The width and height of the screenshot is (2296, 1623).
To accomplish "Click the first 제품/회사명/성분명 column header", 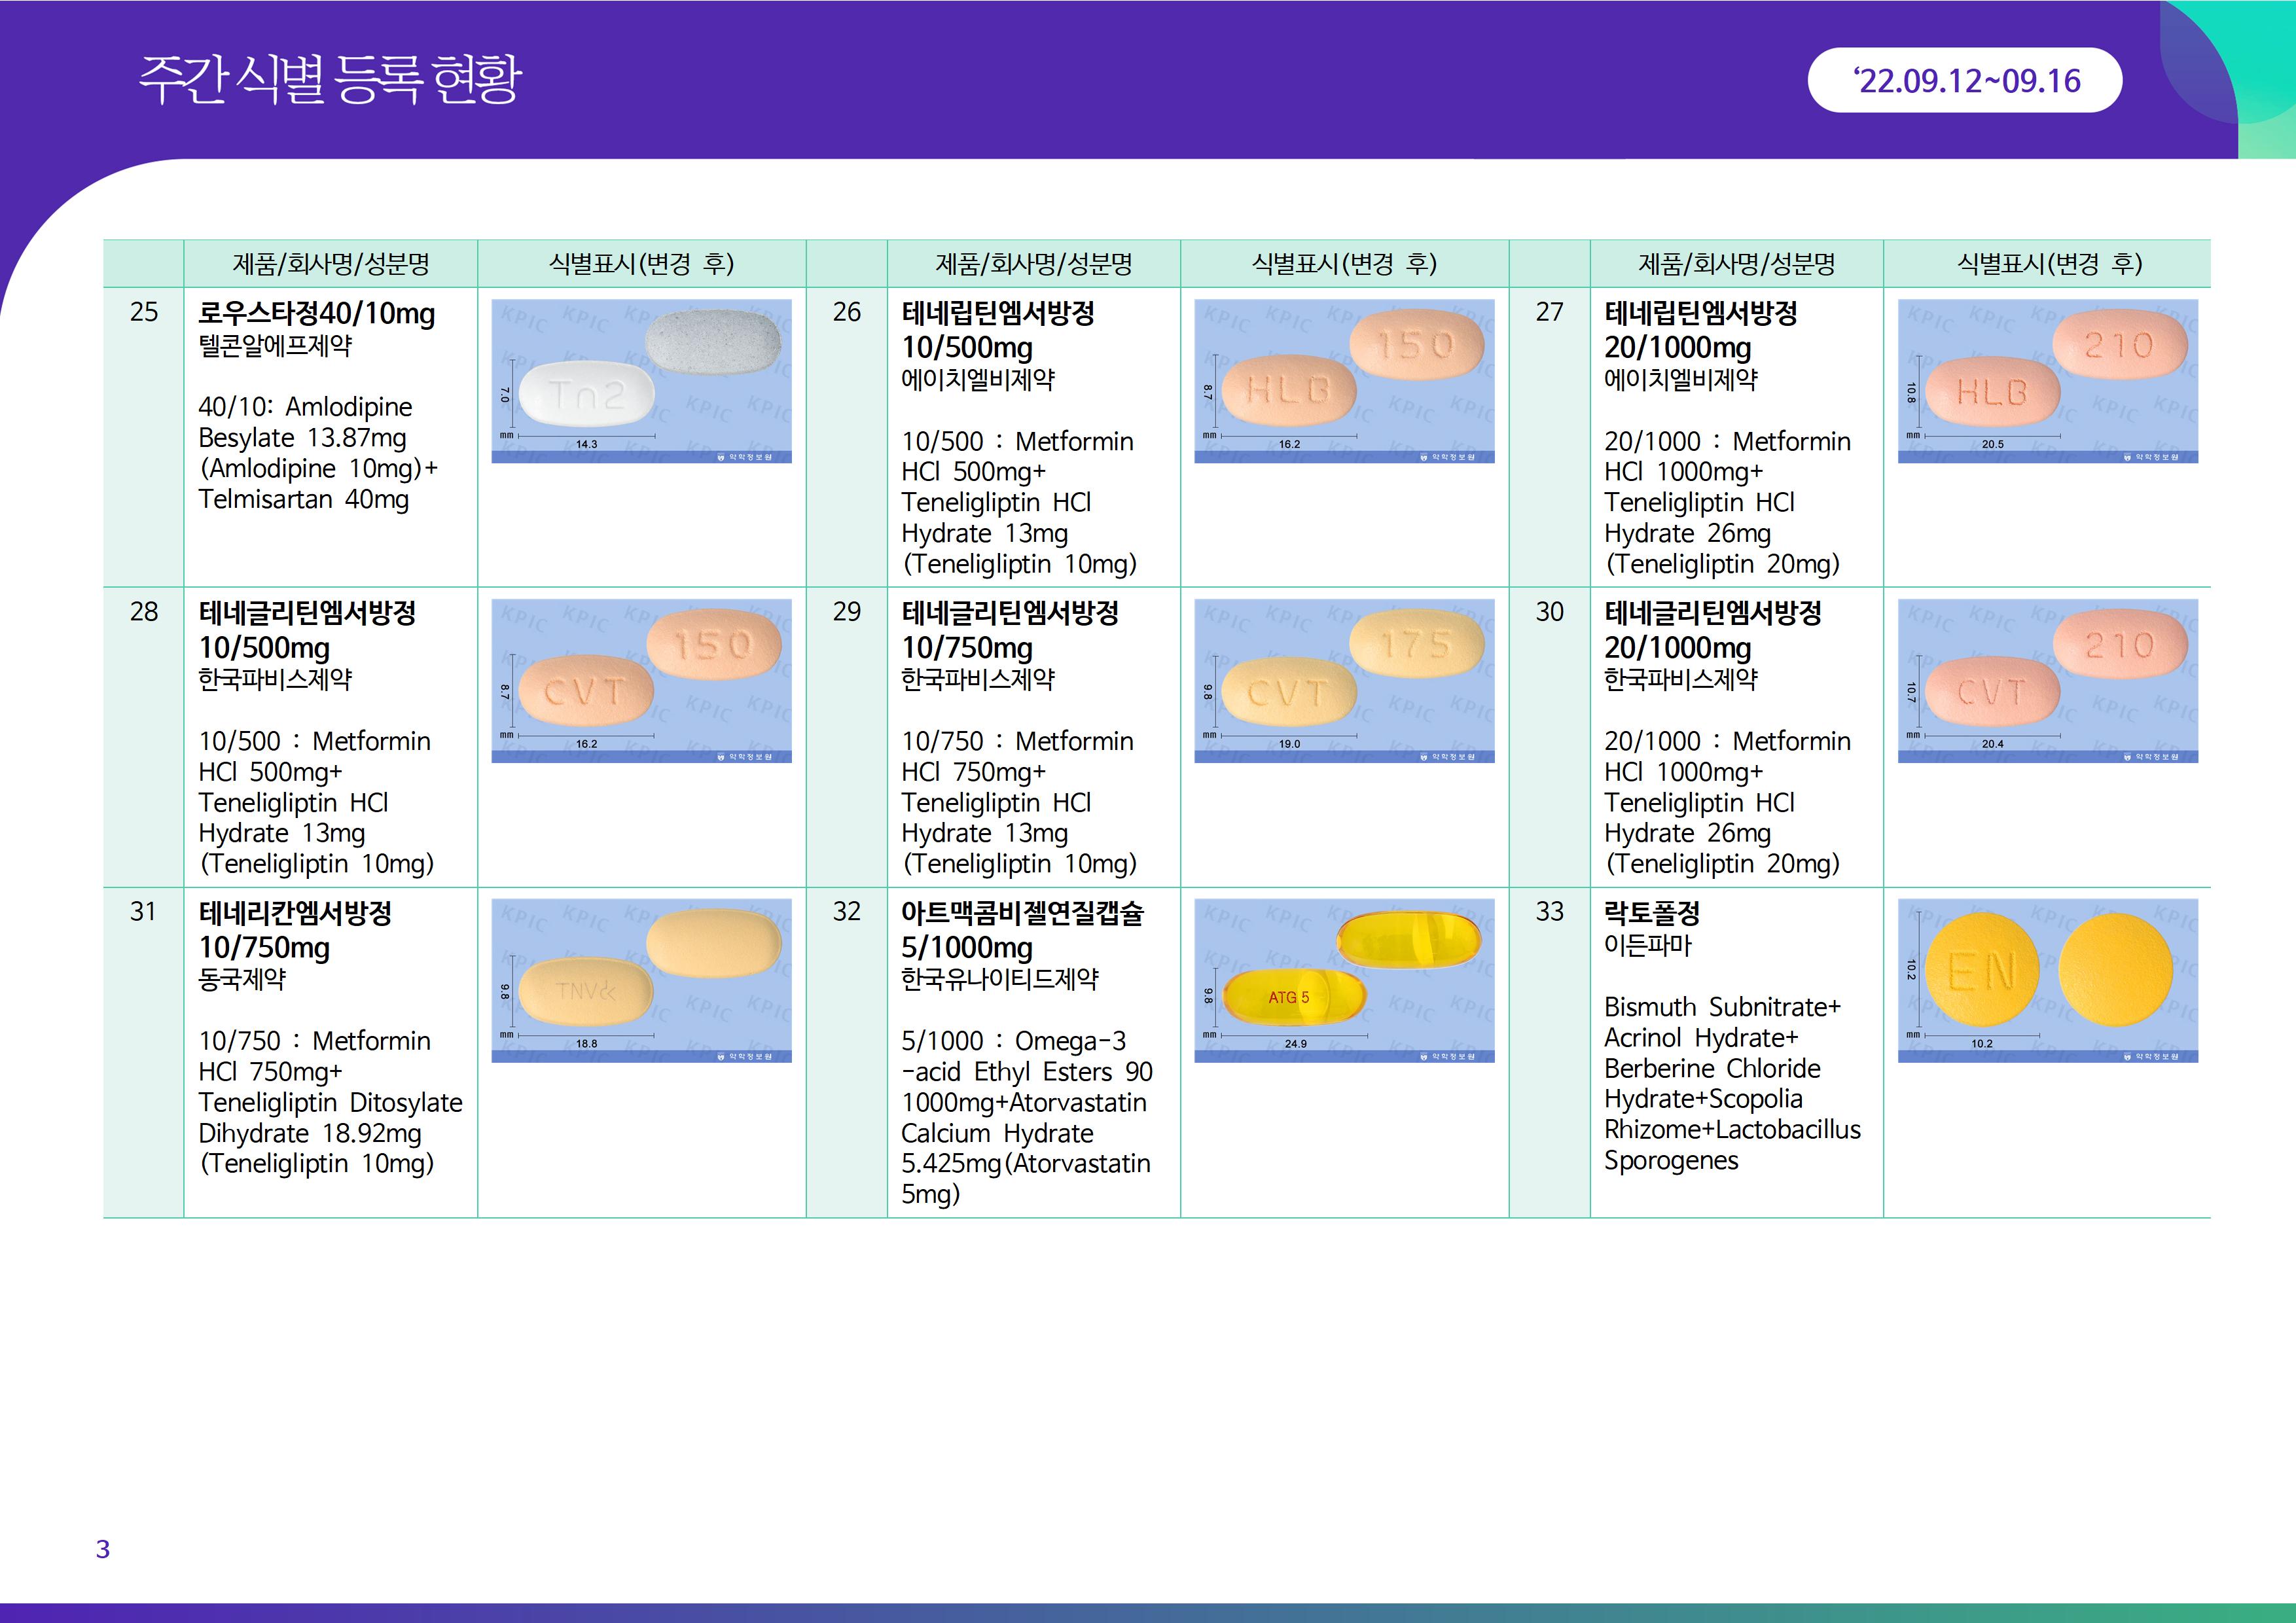I will [x=330, y=264].
